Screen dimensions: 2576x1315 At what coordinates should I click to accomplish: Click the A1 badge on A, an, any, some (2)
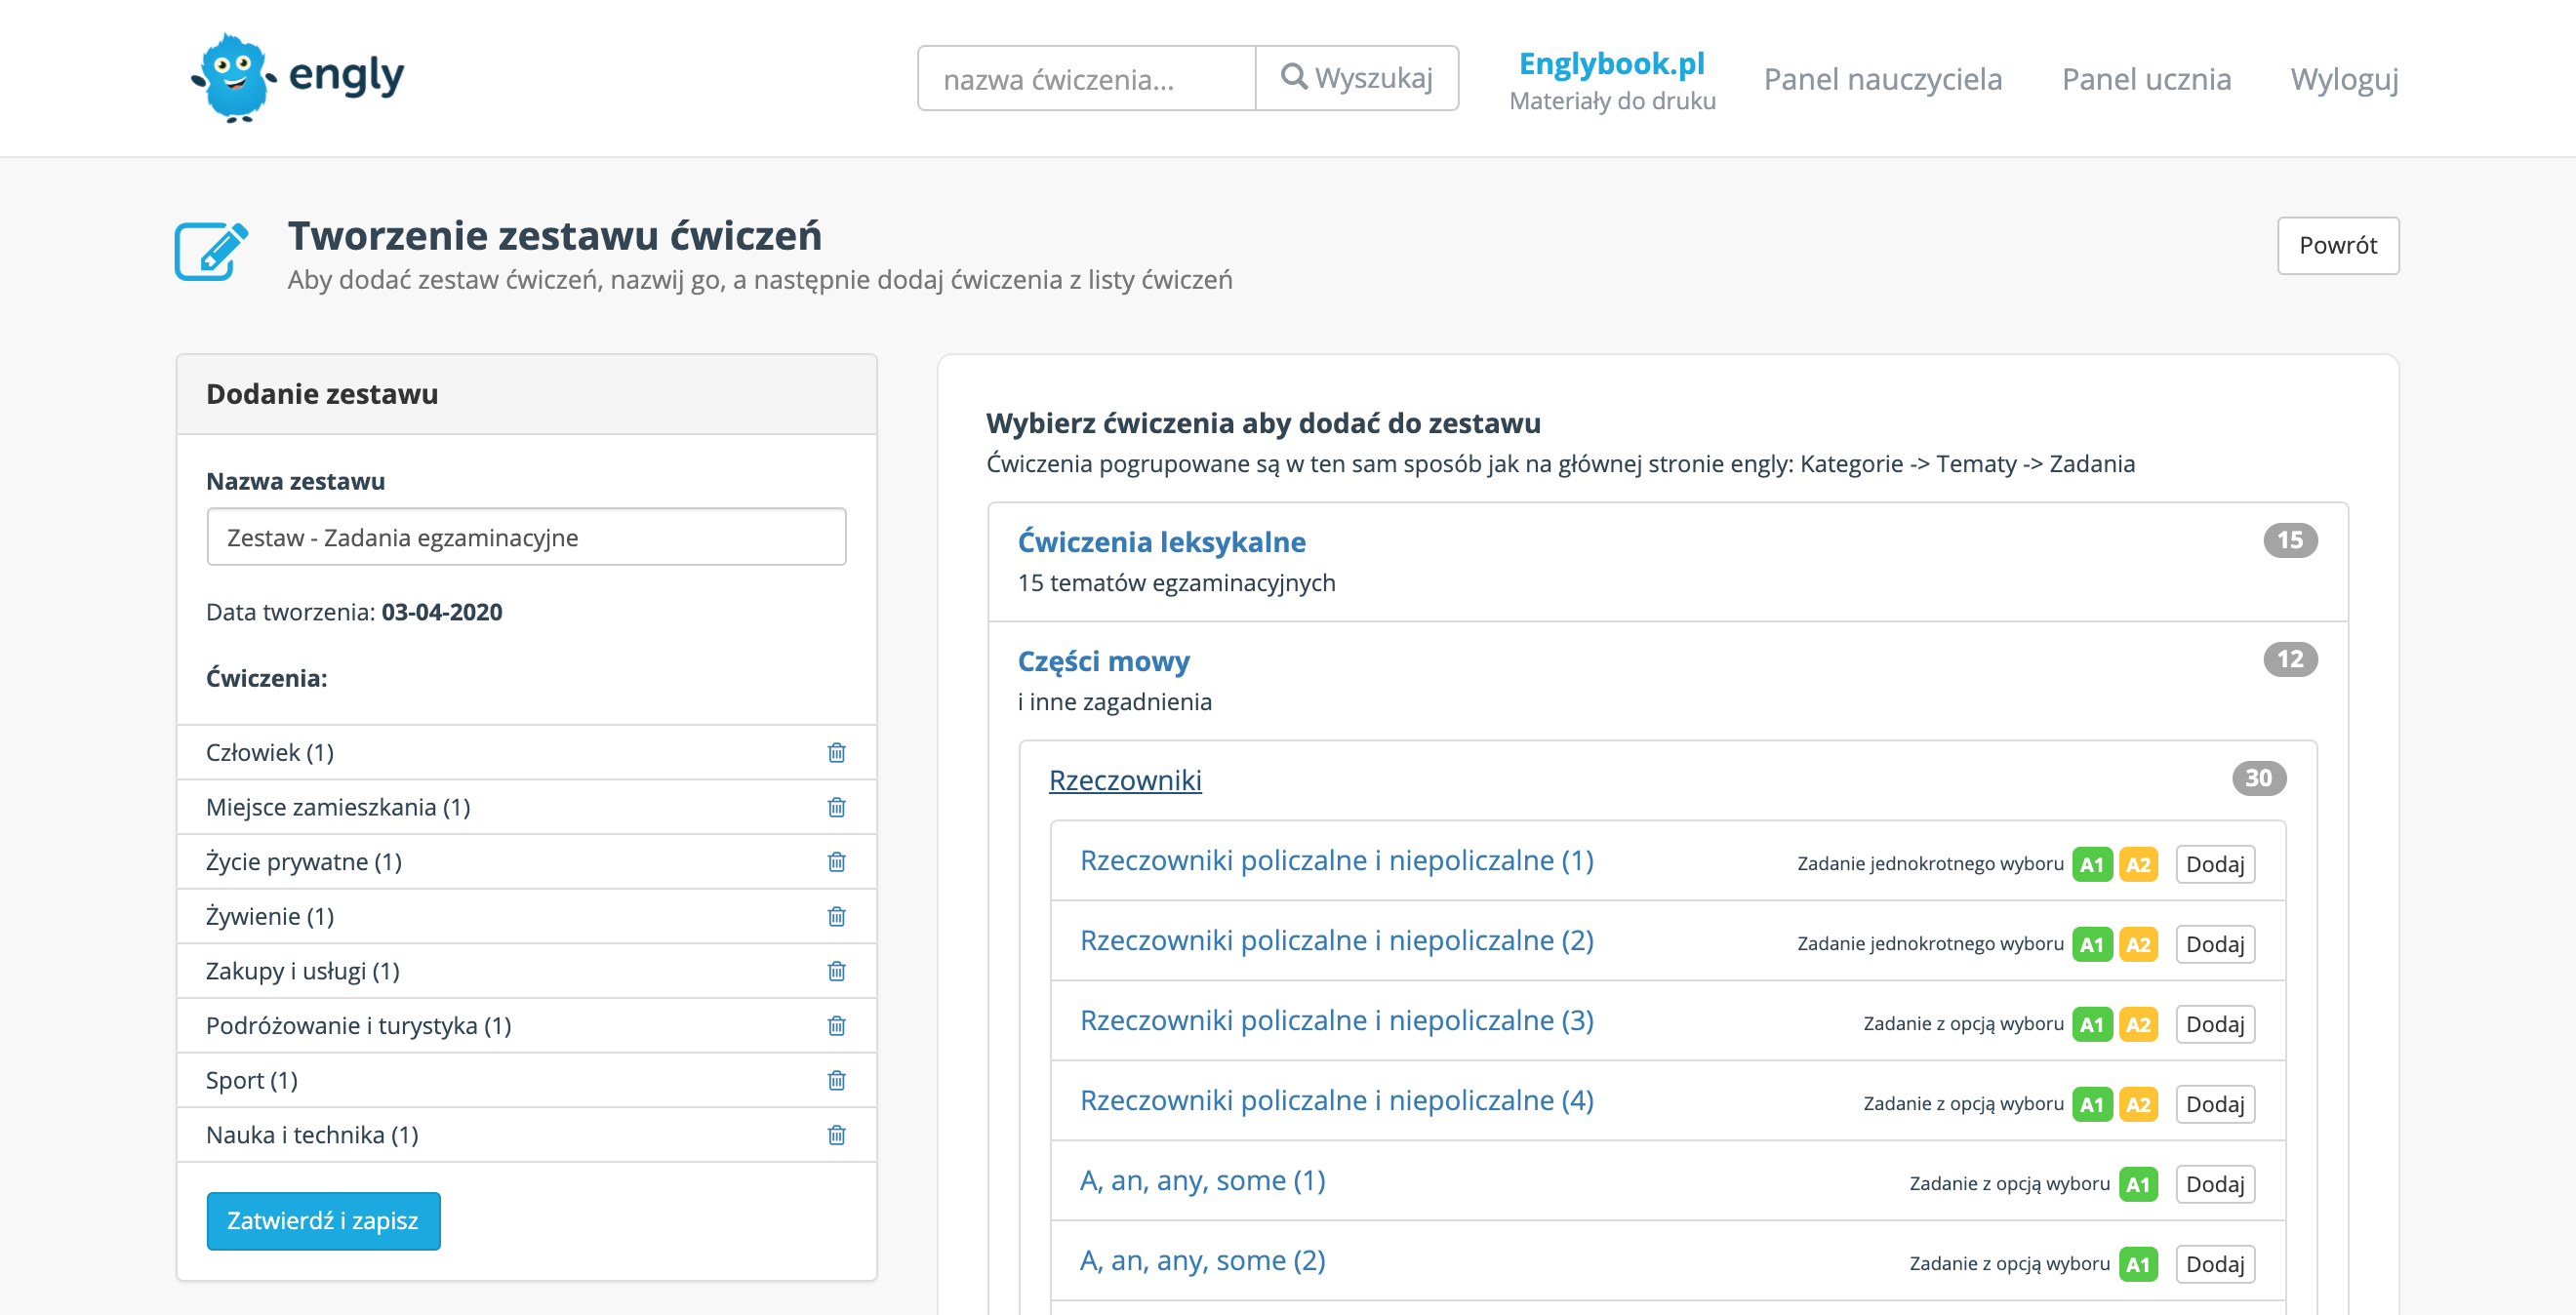point(2138,1264)
